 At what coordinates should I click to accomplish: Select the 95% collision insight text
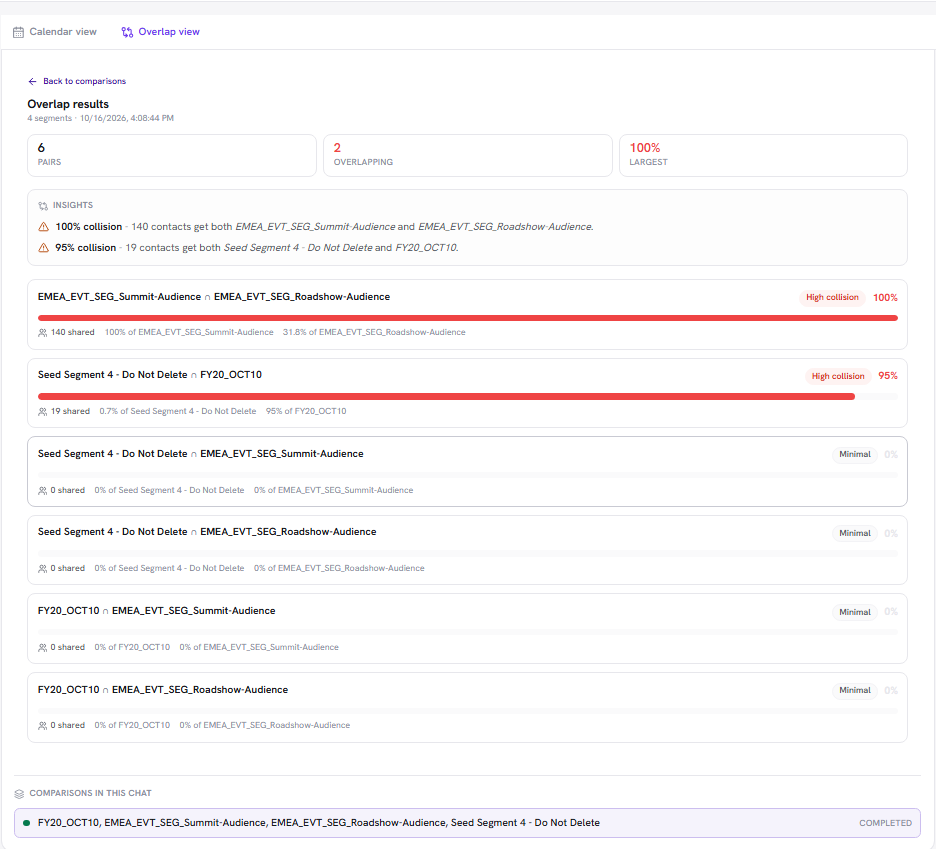tap(257, 248)
